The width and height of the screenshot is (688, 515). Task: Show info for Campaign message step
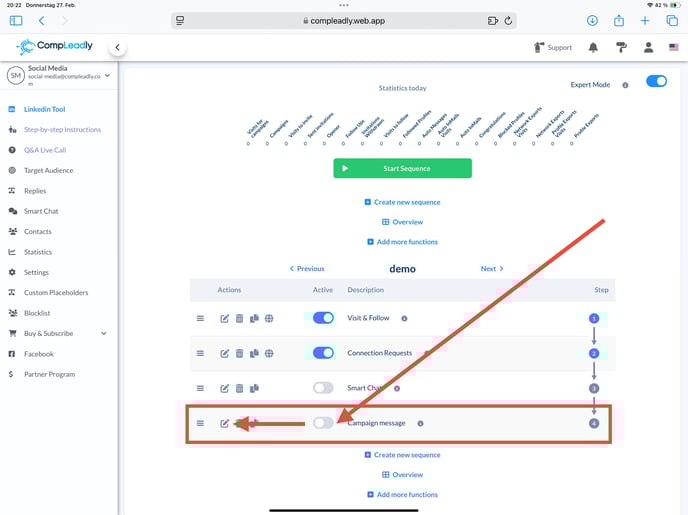click(420, 423)
